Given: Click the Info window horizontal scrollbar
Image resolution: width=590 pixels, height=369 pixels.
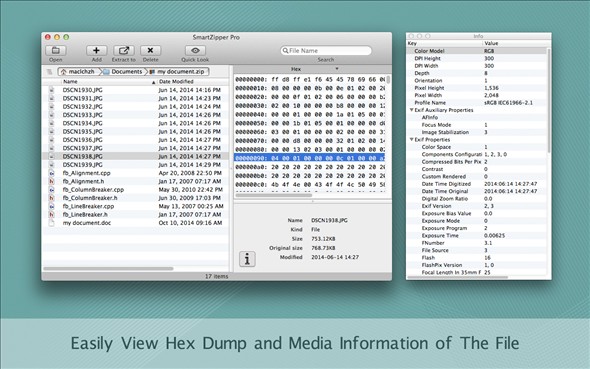Looking at the screenshot, I should click(x=458, y=278).
